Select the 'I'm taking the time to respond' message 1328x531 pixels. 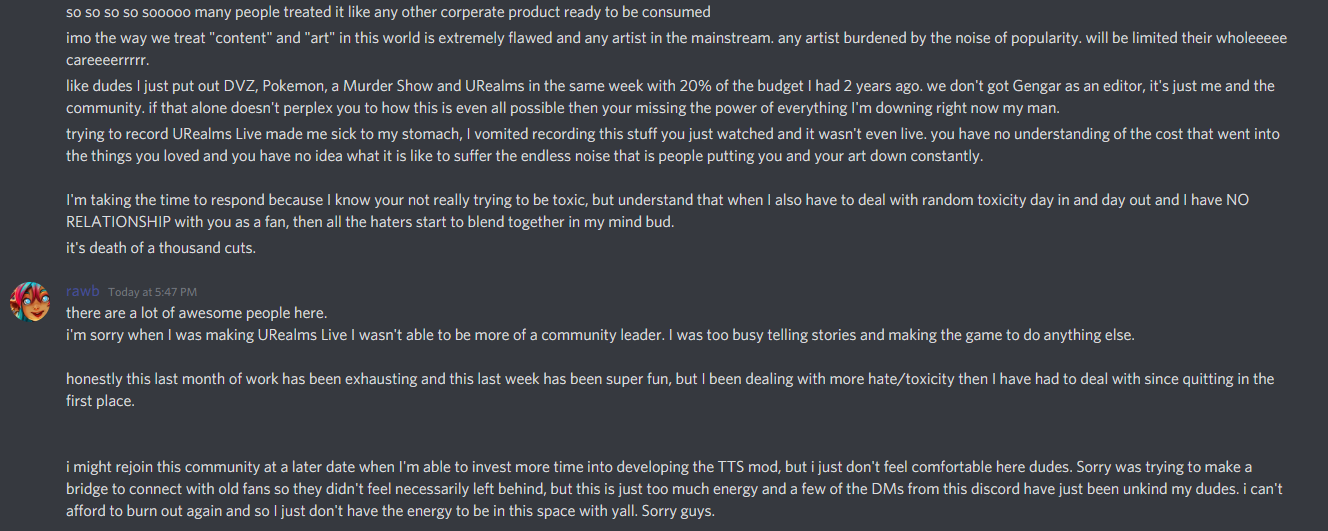click(x=658, y=211)
